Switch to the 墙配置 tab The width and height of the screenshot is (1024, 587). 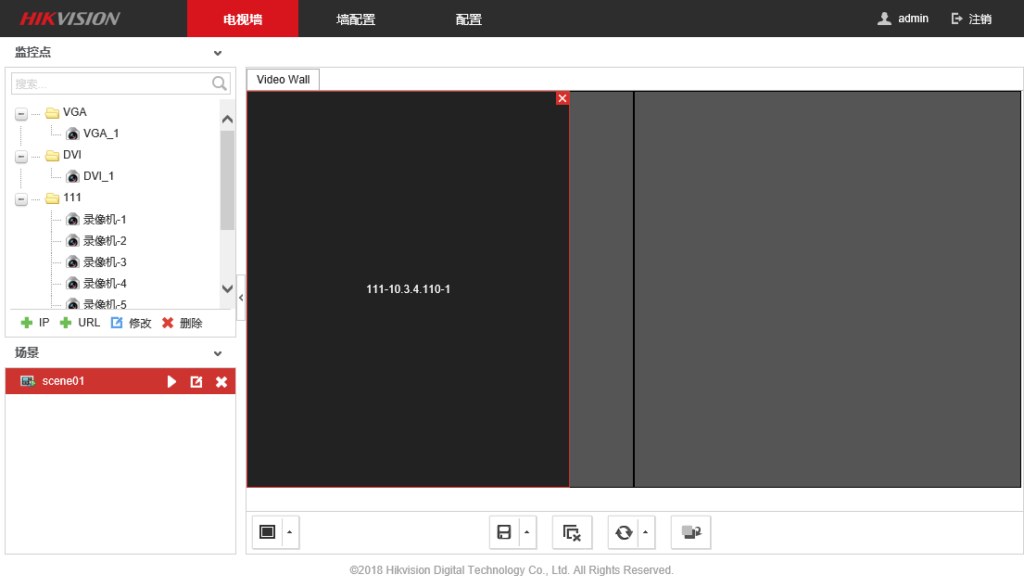point(356,19)
